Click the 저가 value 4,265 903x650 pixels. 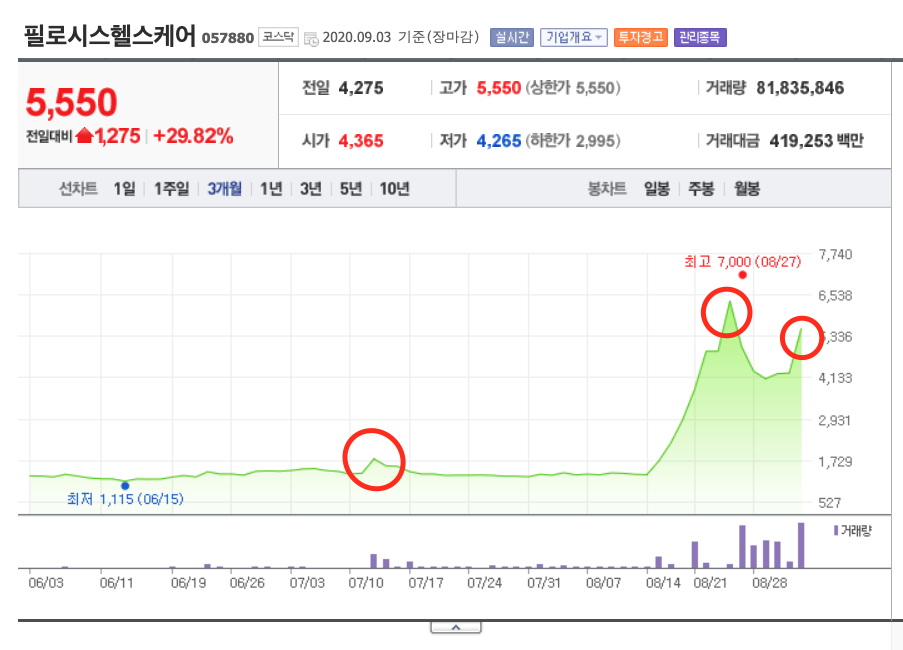499,140
